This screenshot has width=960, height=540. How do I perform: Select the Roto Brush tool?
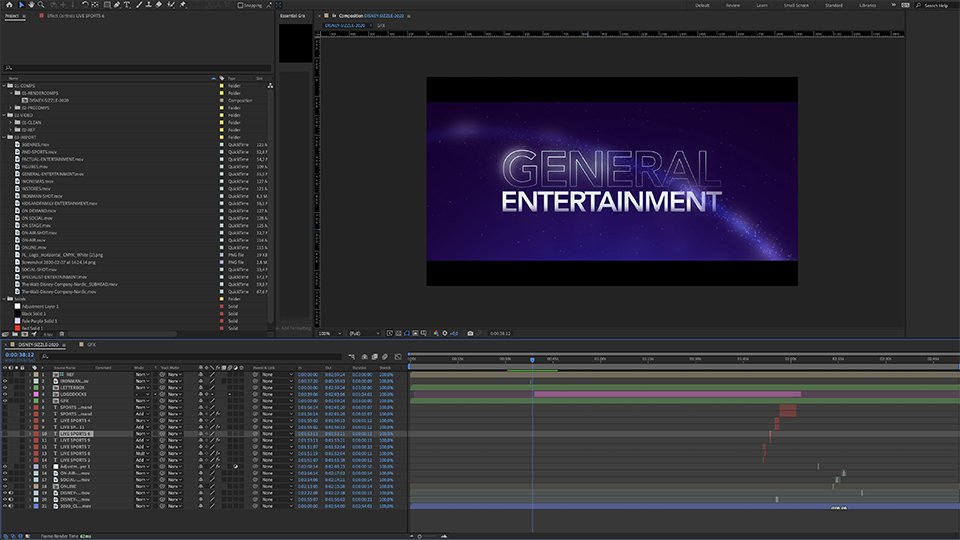pyautogui.click(x=171, y=4)
